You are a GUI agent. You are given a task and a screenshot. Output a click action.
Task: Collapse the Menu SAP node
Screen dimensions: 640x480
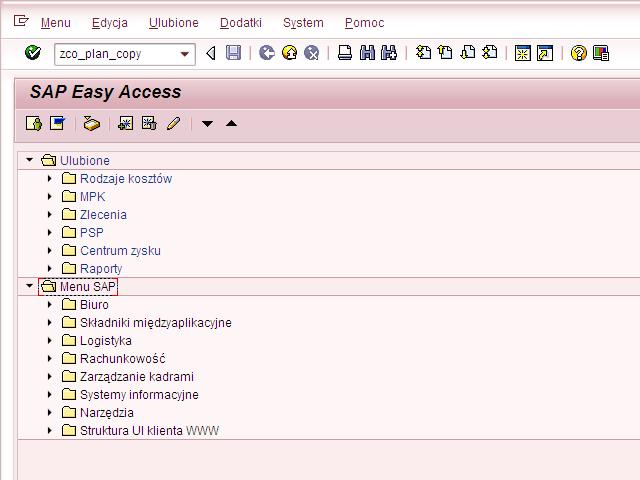(x=29, y=286)
